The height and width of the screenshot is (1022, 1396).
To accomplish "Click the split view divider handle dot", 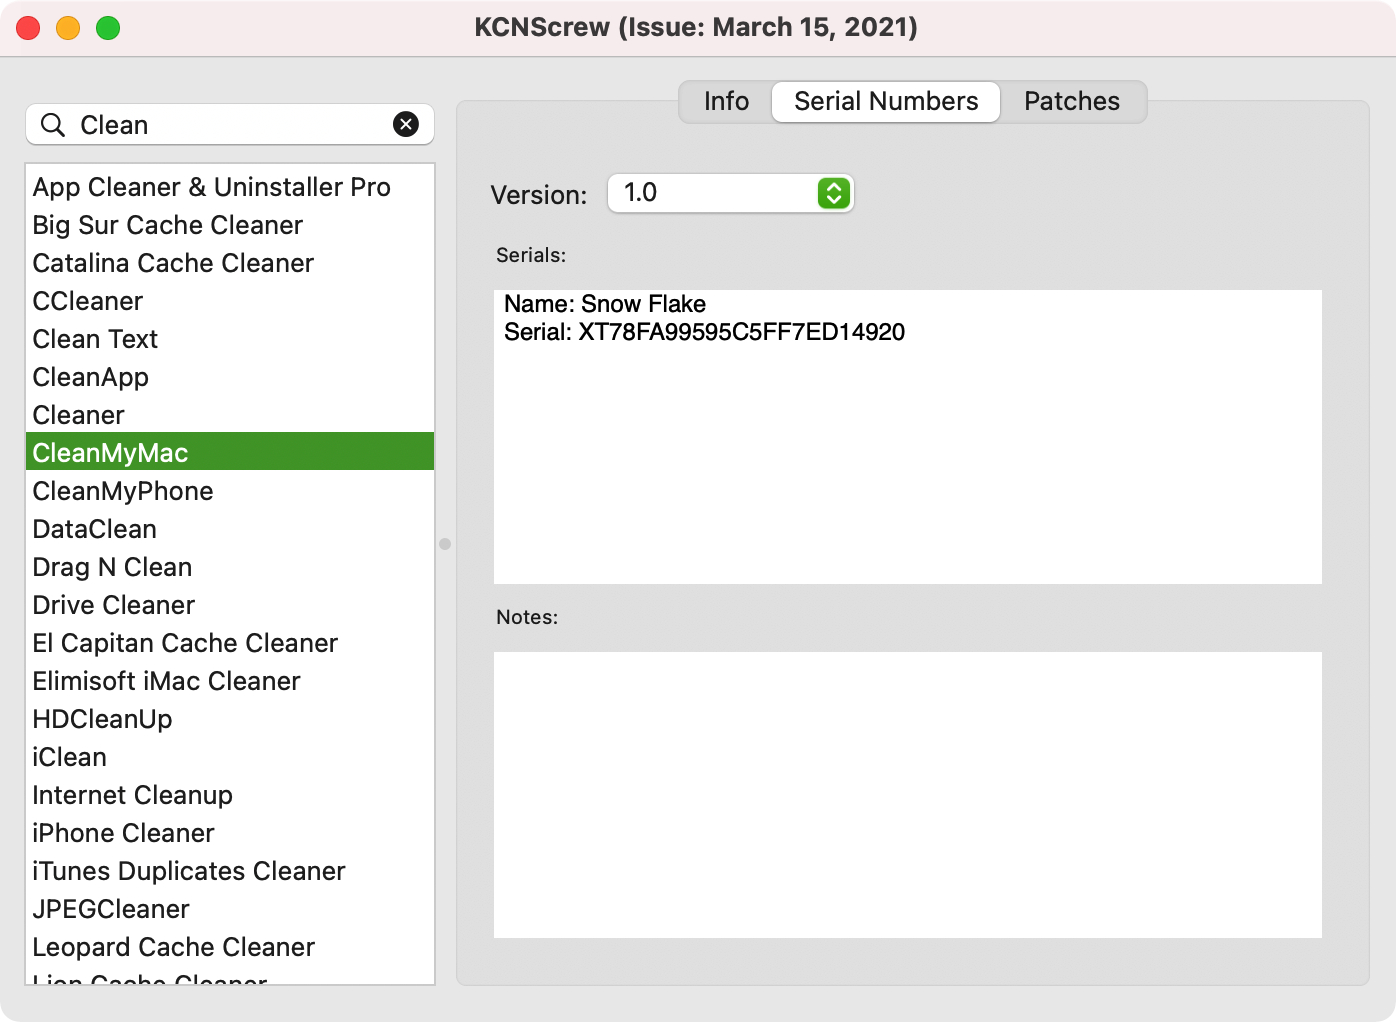I will (x=445, y=544).
